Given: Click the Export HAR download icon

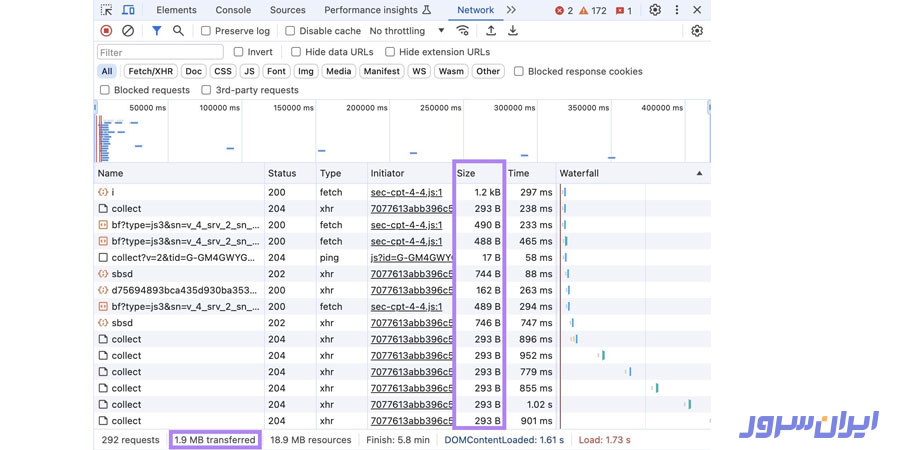Looking at the screenshot, I should tap(513, 31).
